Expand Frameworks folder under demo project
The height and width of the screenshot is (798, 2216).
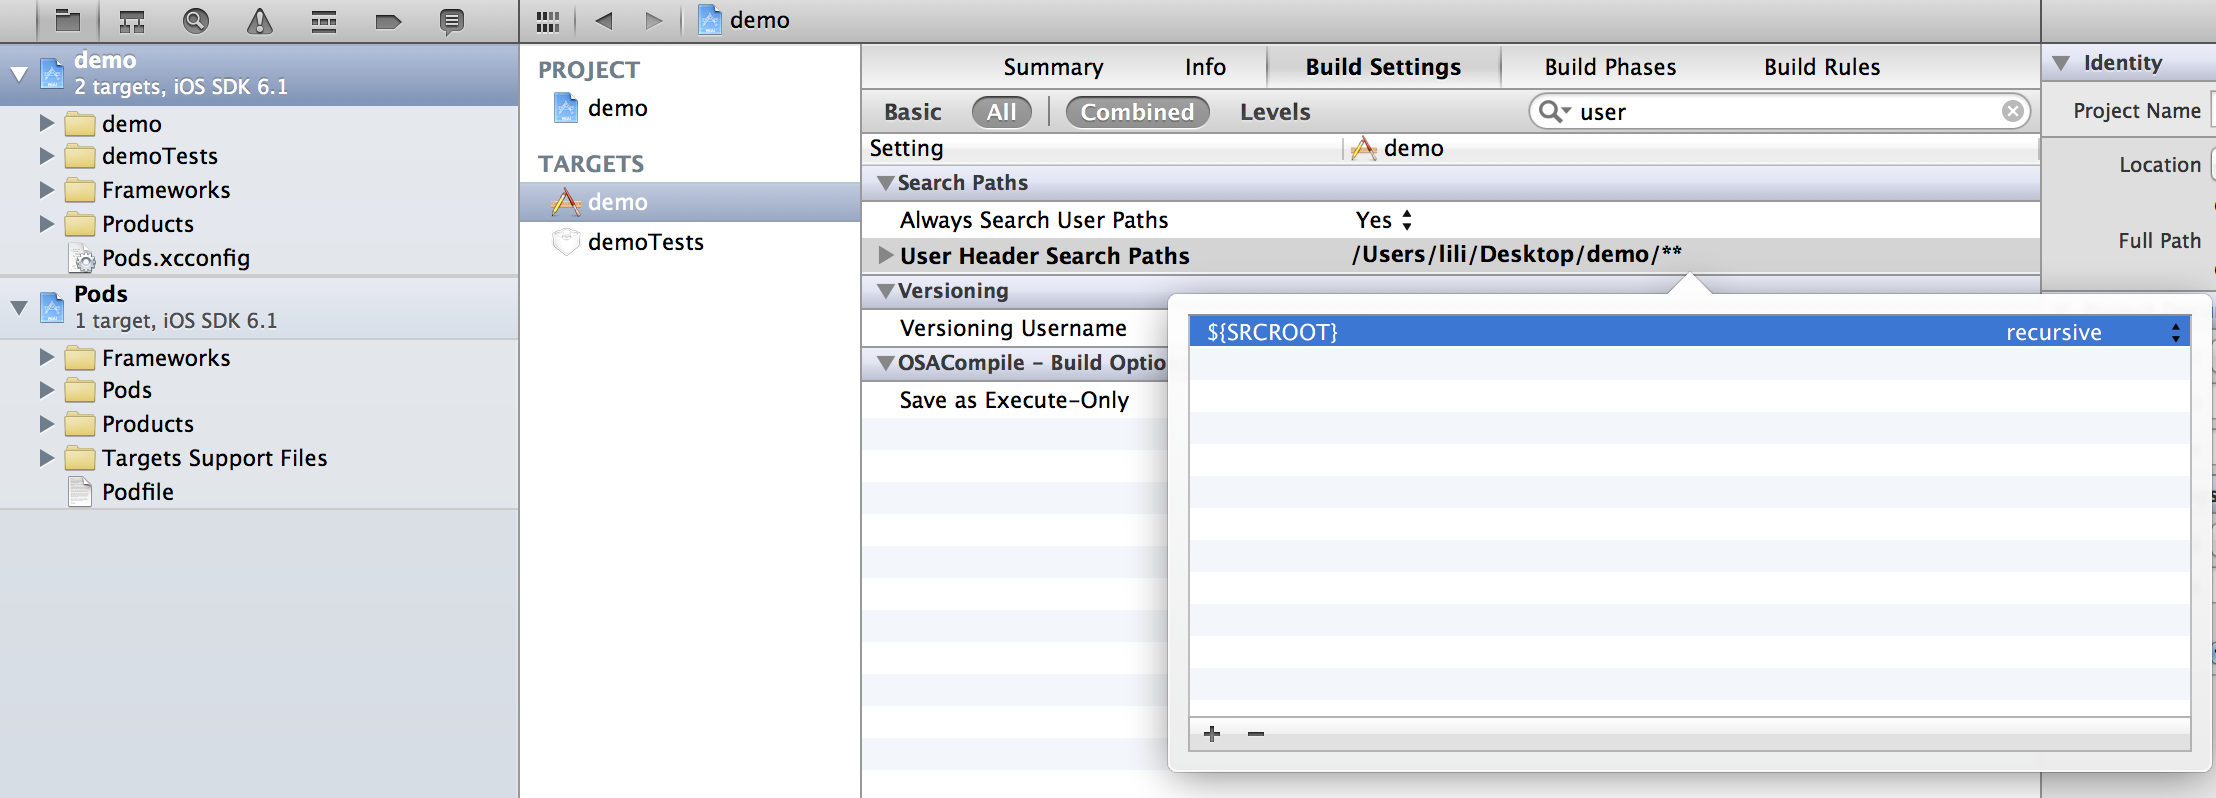click(x=46, y=190)
